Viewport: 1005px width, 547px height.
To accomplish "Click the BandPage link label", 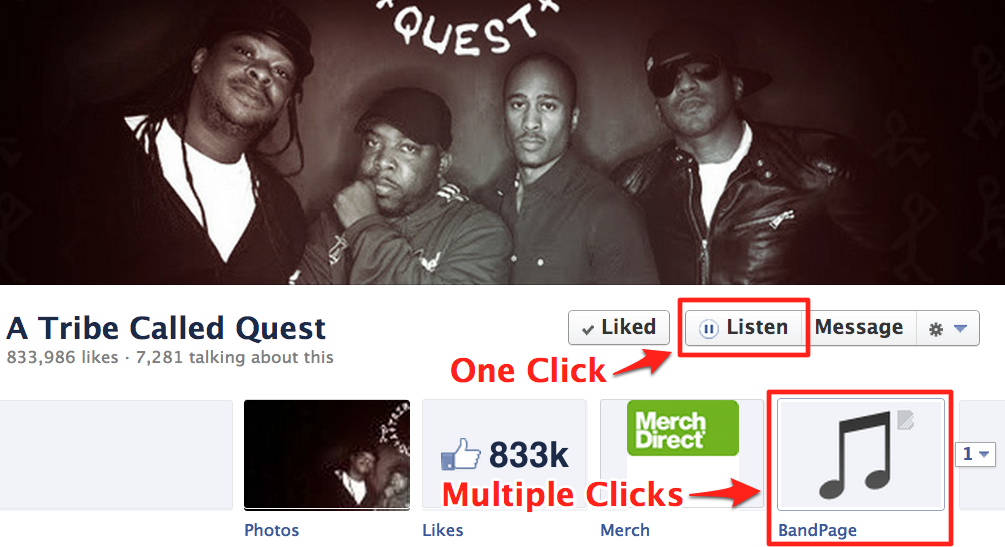I will (817, 530).
